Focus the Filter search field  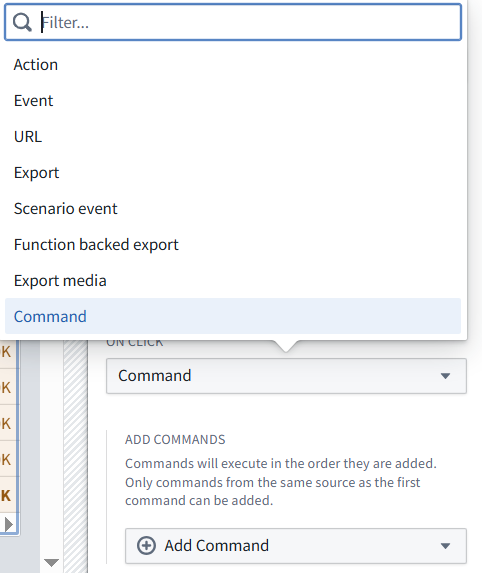[x=233, y=22]
